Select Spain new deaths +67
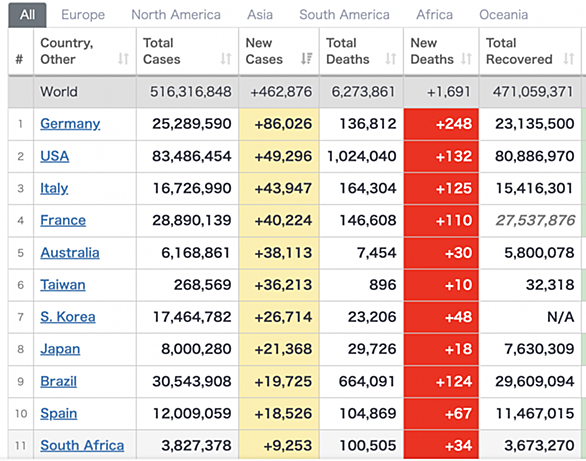The width and height of the screenshot is (586, 461). (458, 414)
